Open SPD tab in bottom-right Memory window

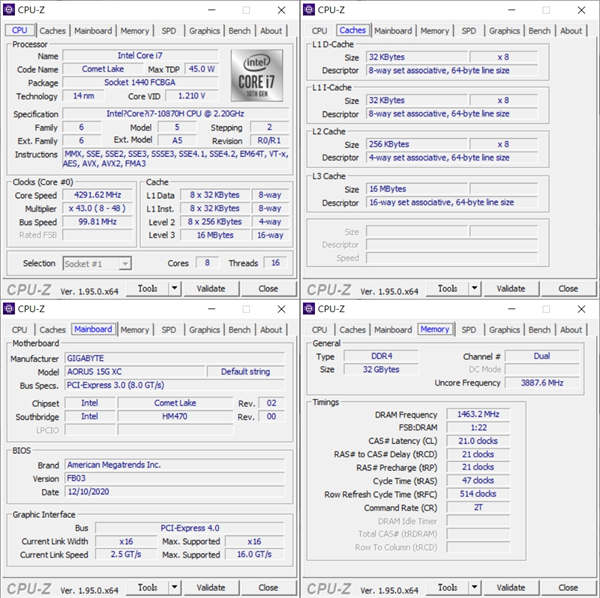coord(468,330)
